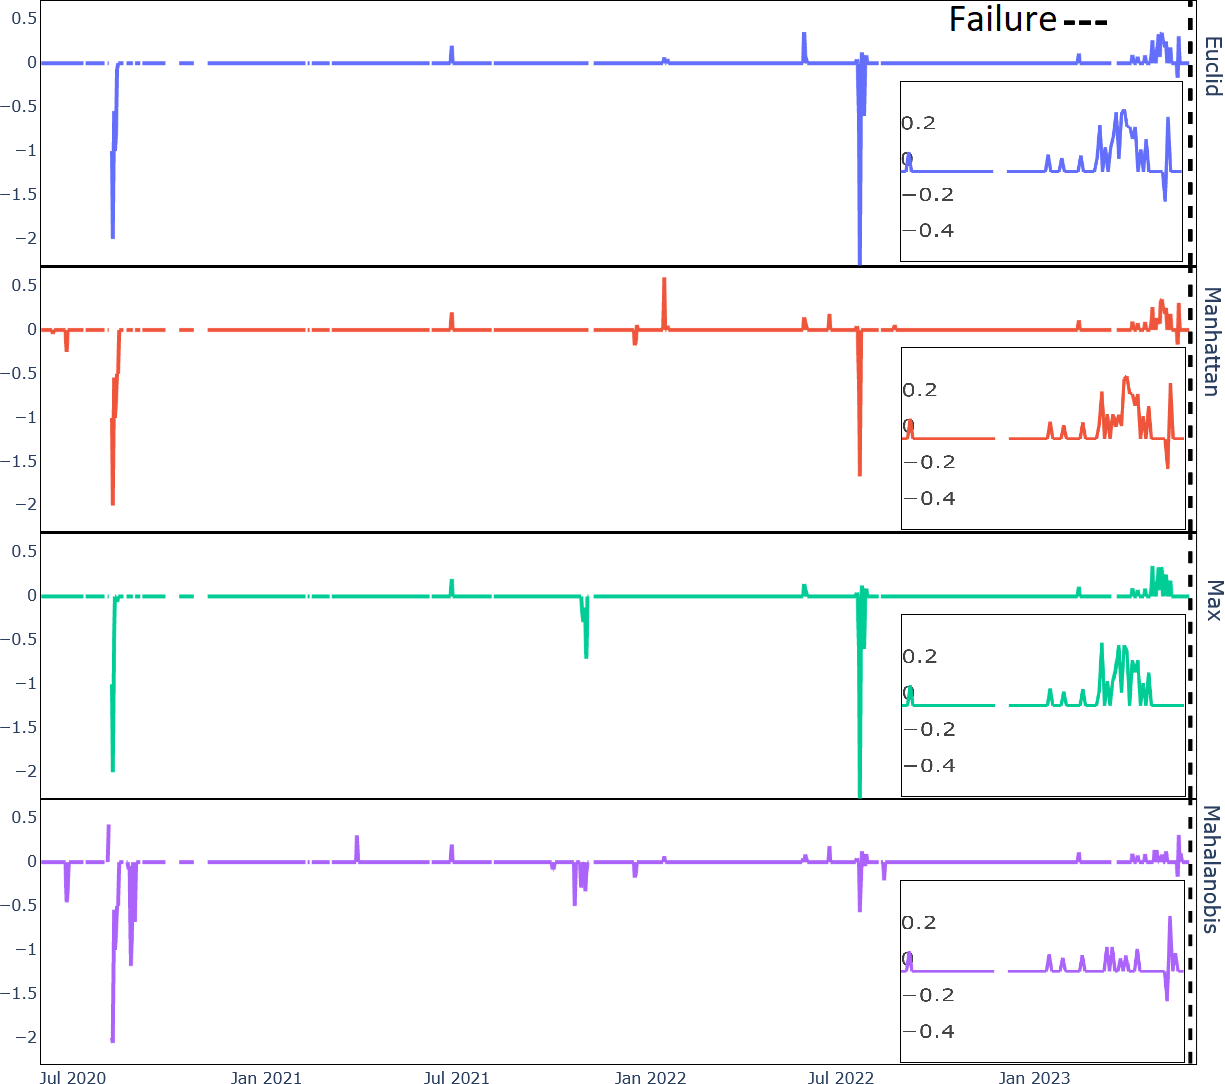The image size is (1225, 1084).
Task: Click the Jul 2020 x-axis tick label
Action: (72, 1077)
